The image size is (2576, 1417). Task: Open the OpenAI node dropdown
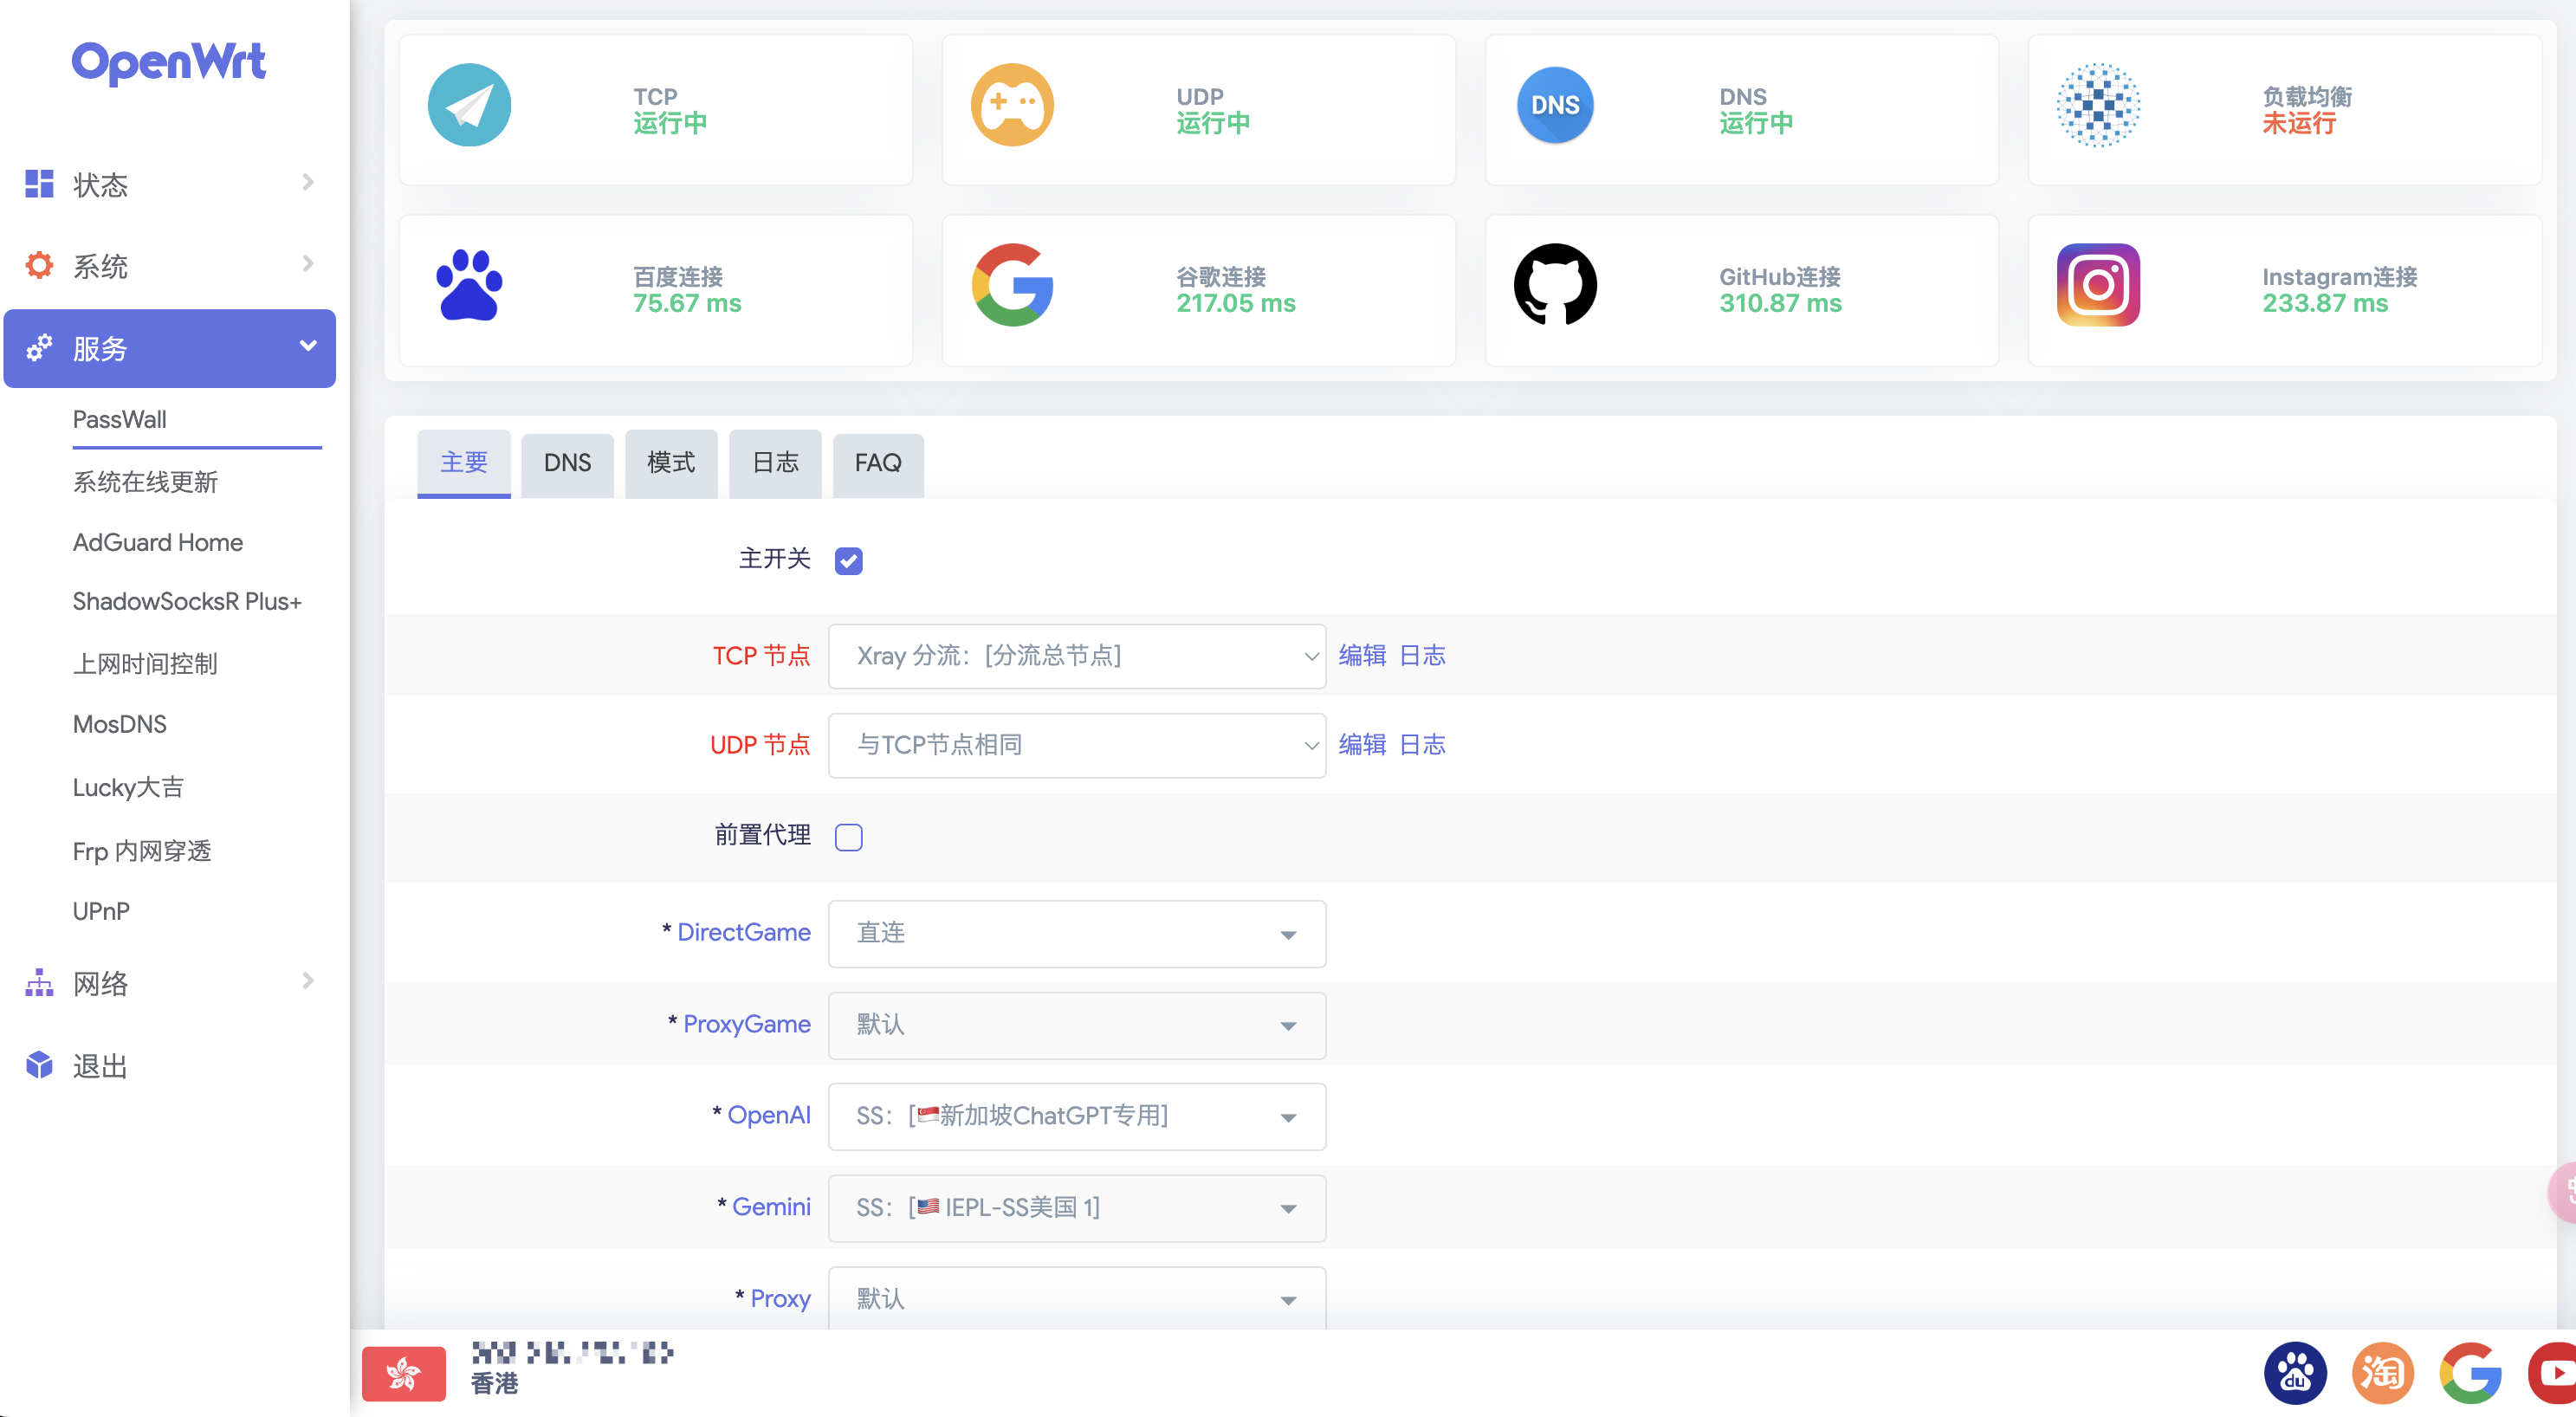[x=1077, y=1117]
